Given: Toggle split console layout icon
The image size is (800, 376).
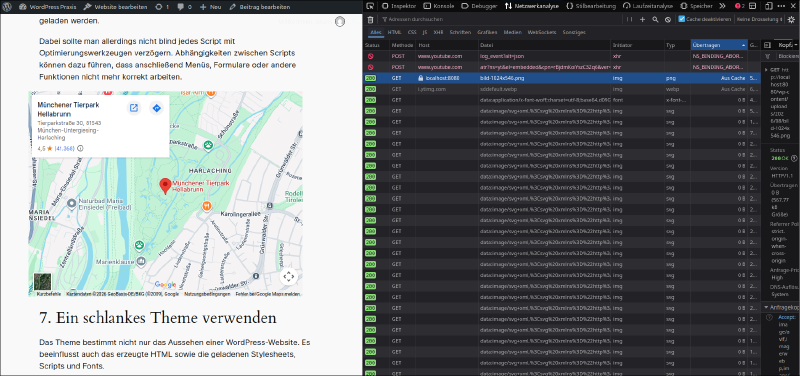Looking at the screenshot, I should tap(753, 7).
